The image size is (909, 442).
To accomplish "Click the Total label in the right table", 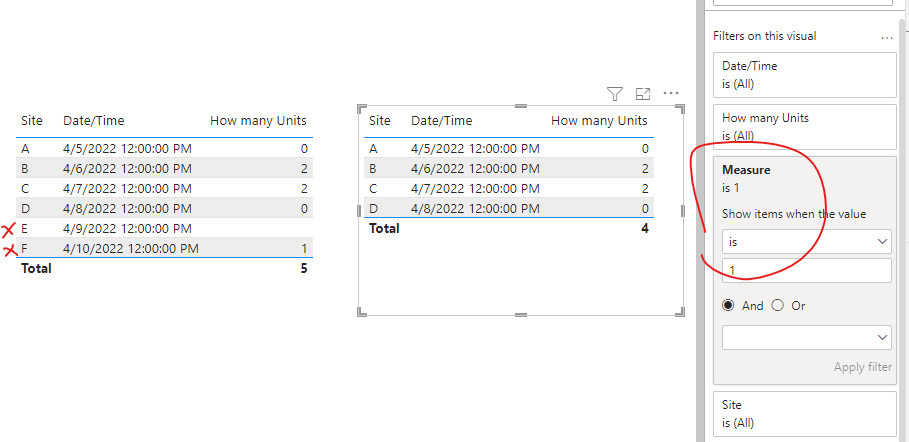I will tap(384, 228).
